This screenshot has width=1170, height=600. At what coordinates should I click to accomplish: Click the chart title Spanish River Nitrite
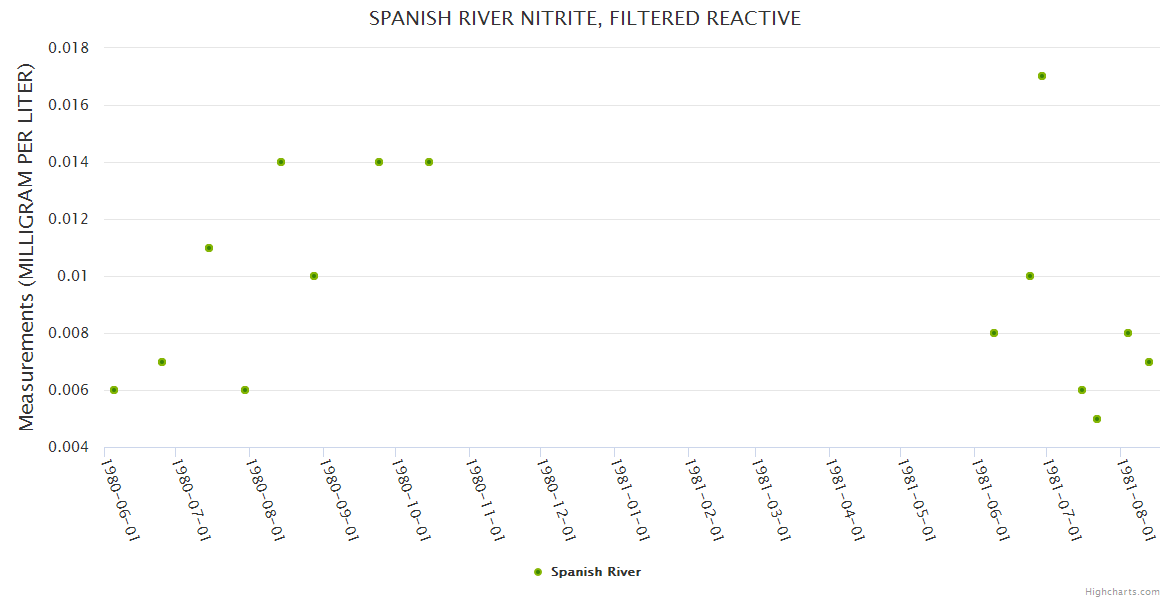[585, 18]
